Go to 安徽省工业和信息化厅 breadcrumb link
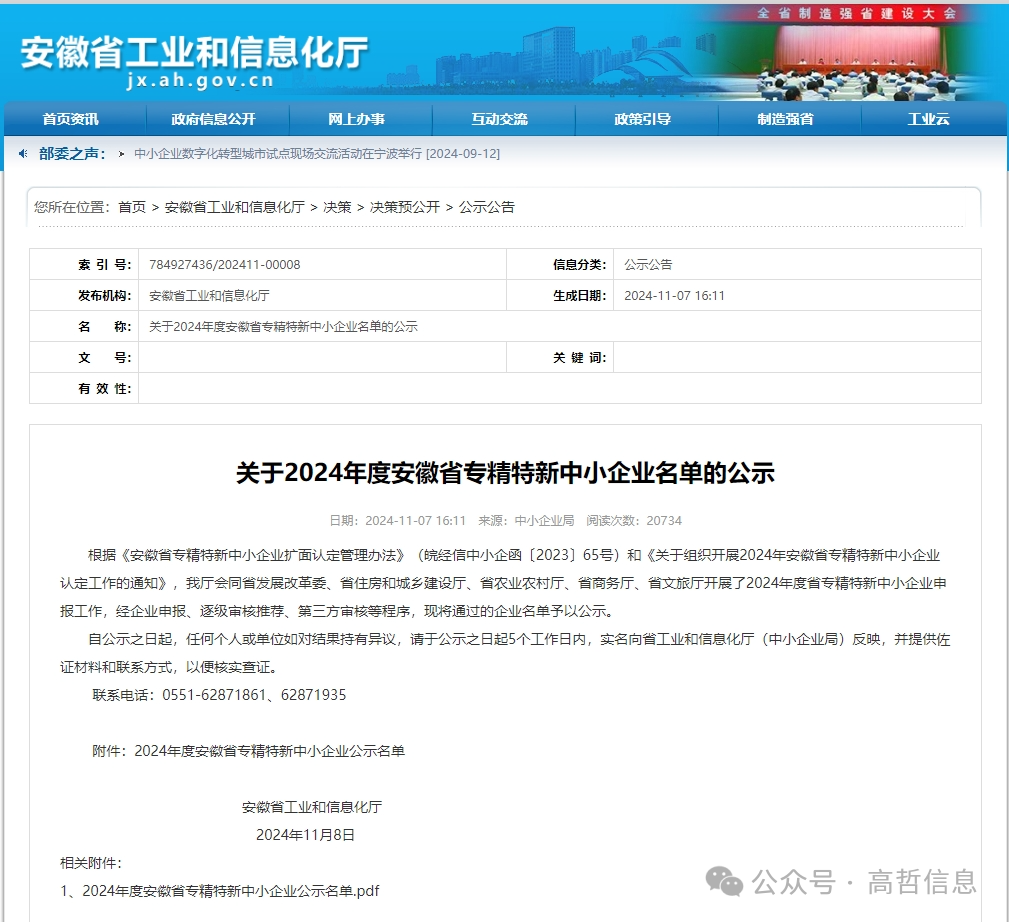The width and height of the screenshot is (1009, 922). 235,207
